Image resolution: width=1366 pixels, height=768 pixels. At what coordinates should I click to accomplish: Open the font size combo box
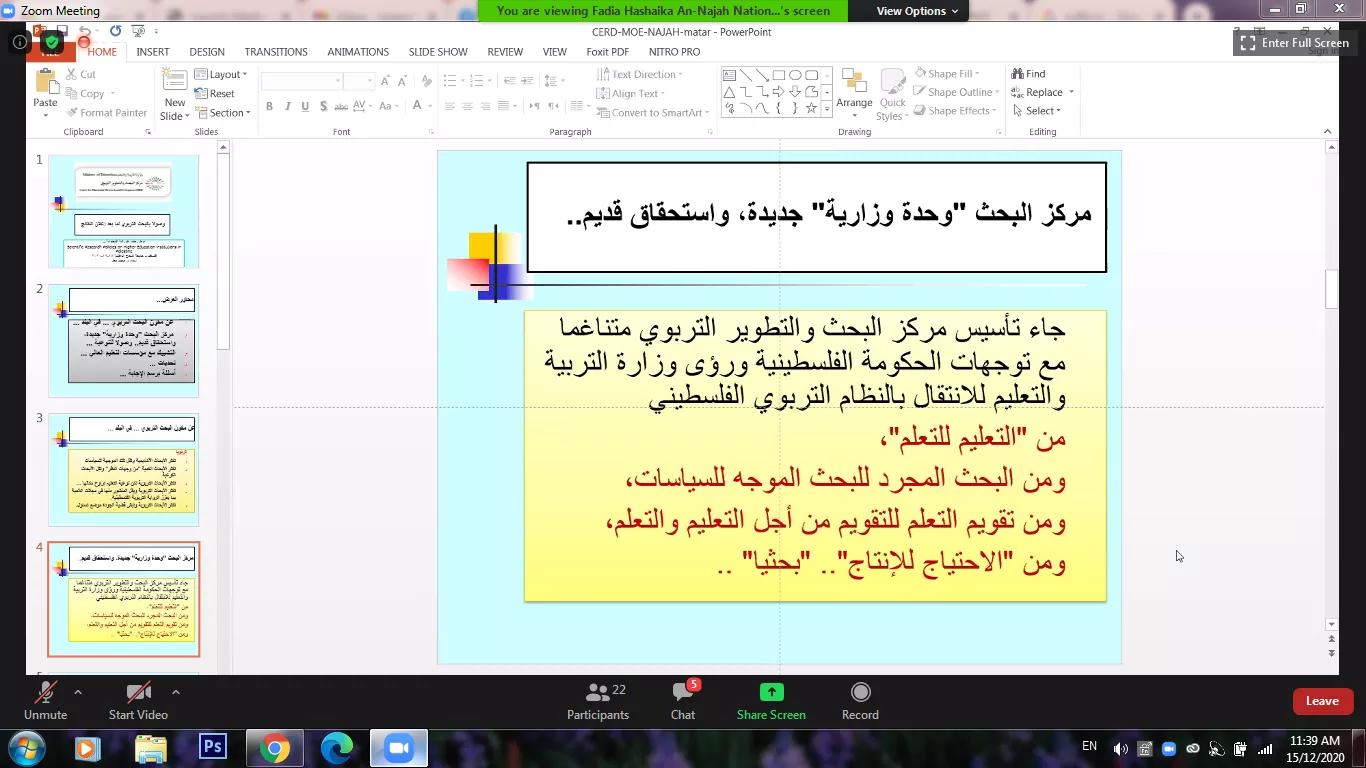tap(359, 81)
